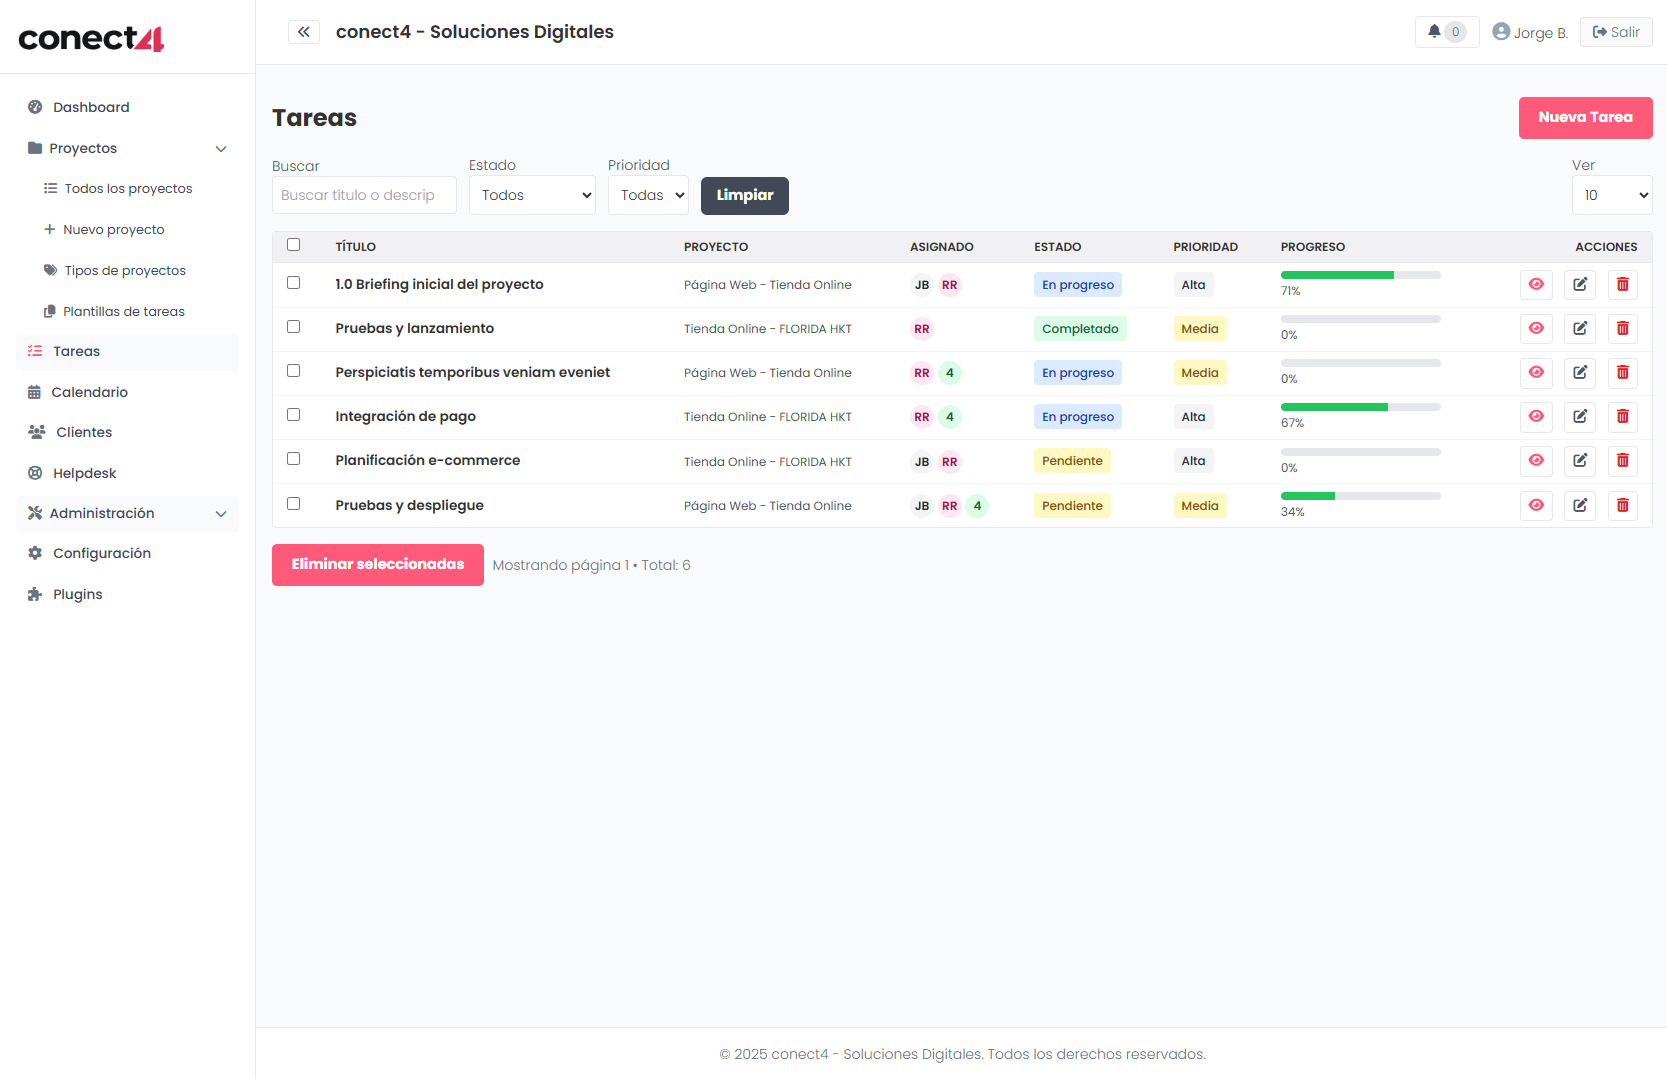Check the Integración de pago row checkbox

click(293, 415)
